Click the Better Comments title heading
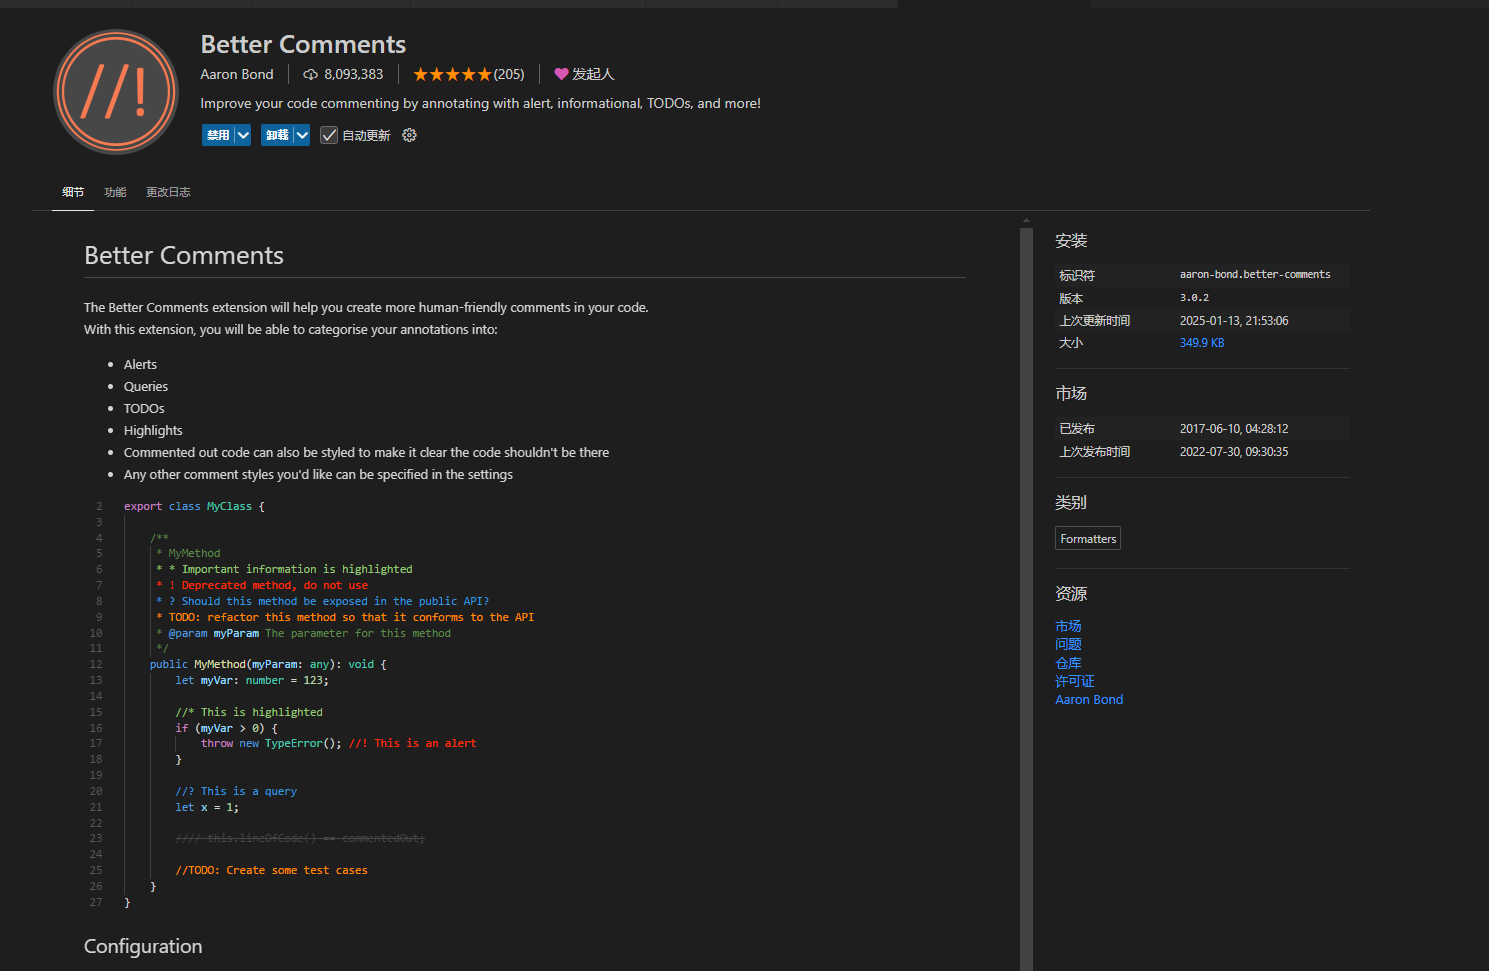The image size is (1489, 971). (303, 44)
